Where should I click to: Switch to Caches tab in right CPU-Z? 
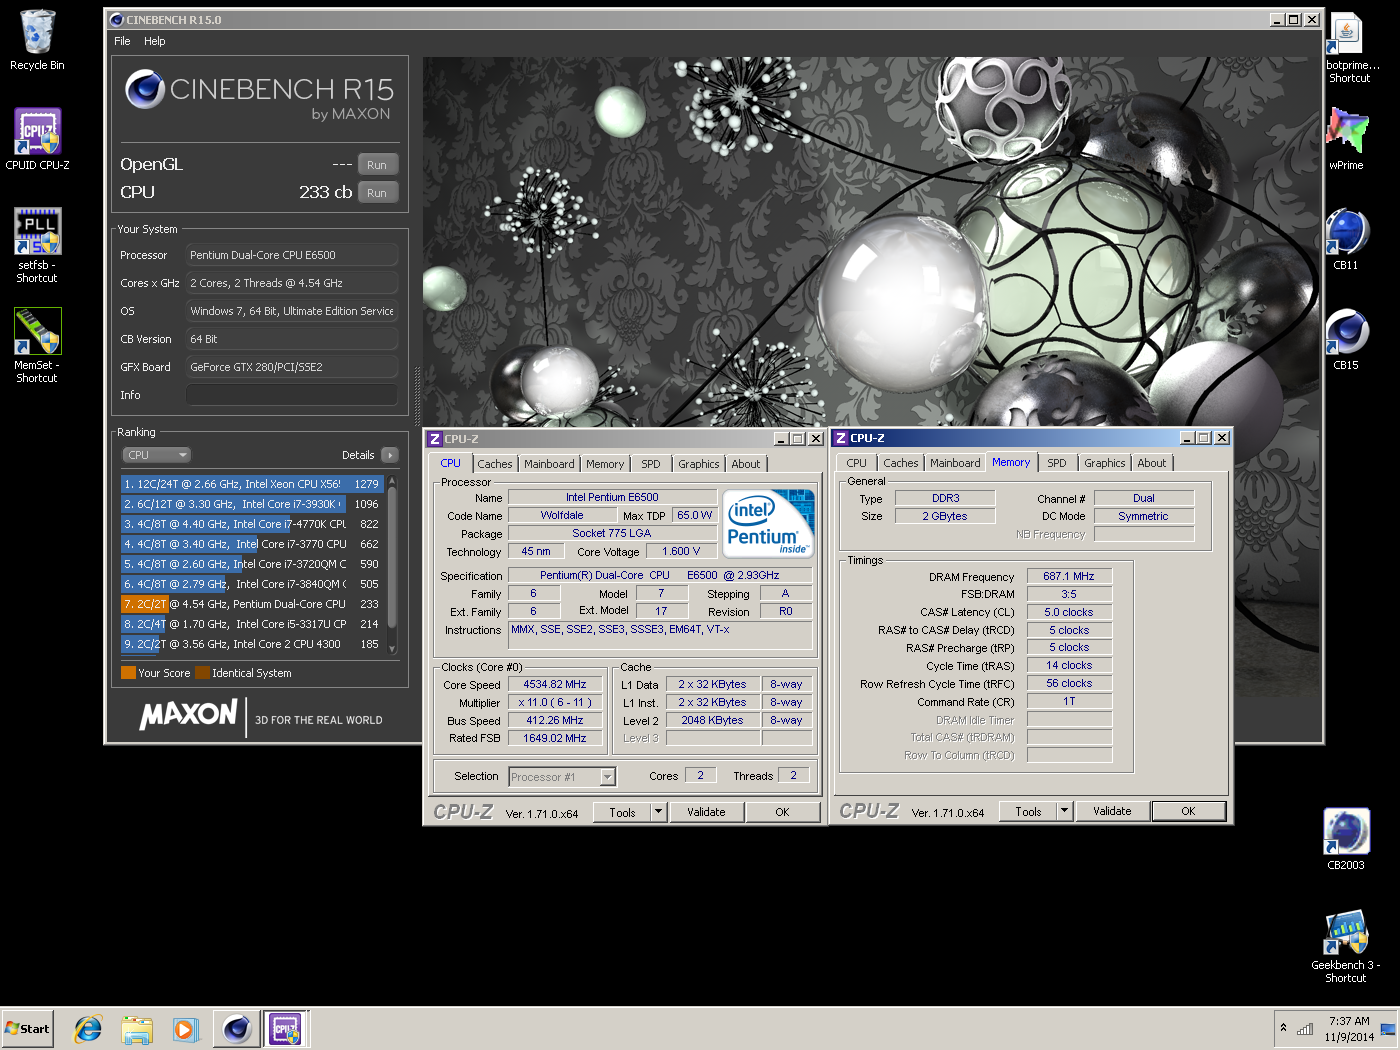click(900, 463)
